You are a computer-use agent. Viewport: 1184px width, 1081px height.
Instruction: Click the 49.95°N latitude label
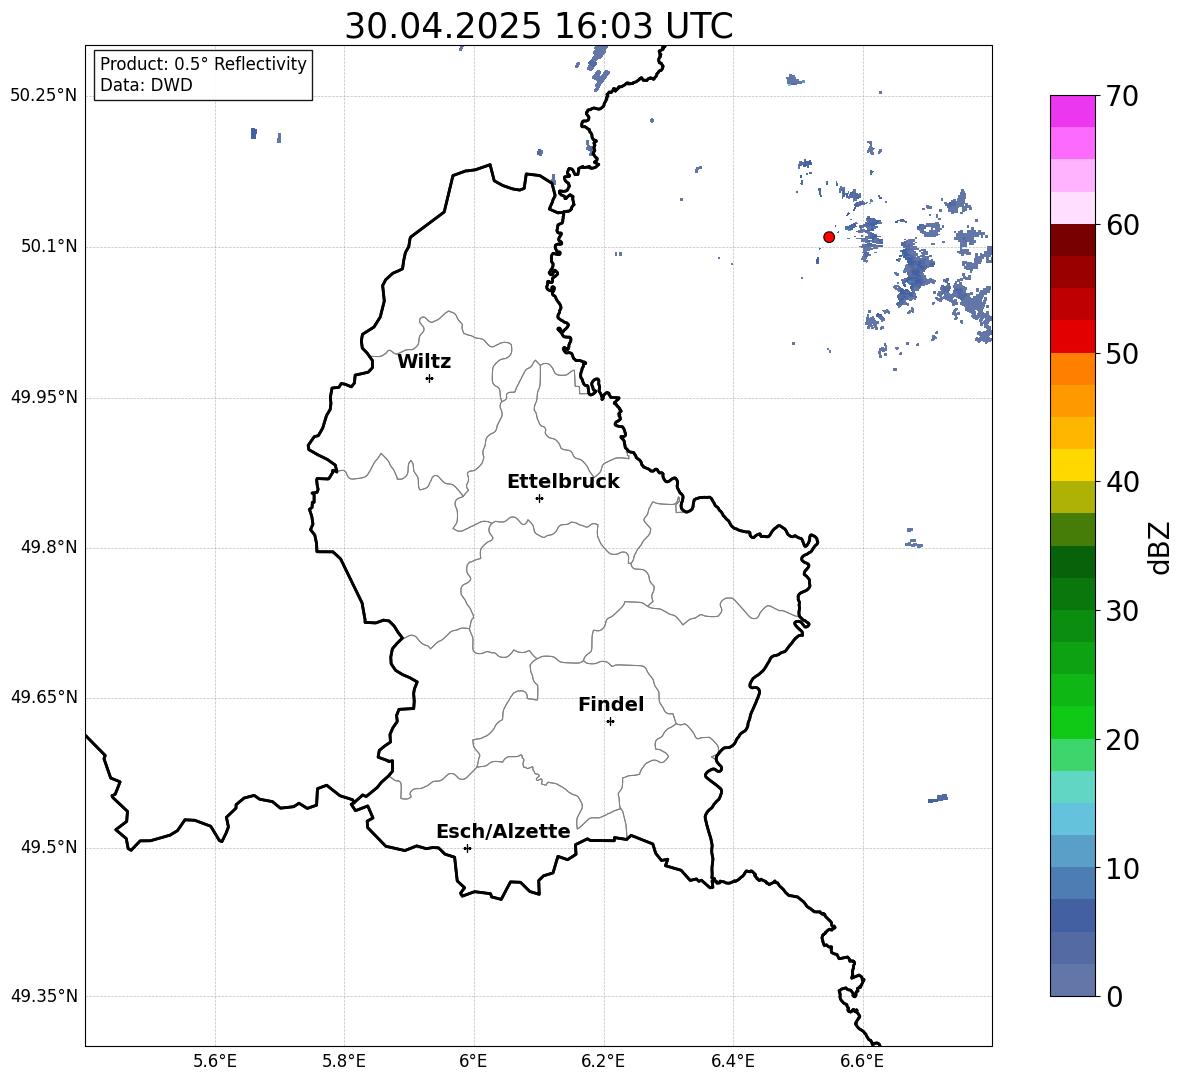[44, 397]
